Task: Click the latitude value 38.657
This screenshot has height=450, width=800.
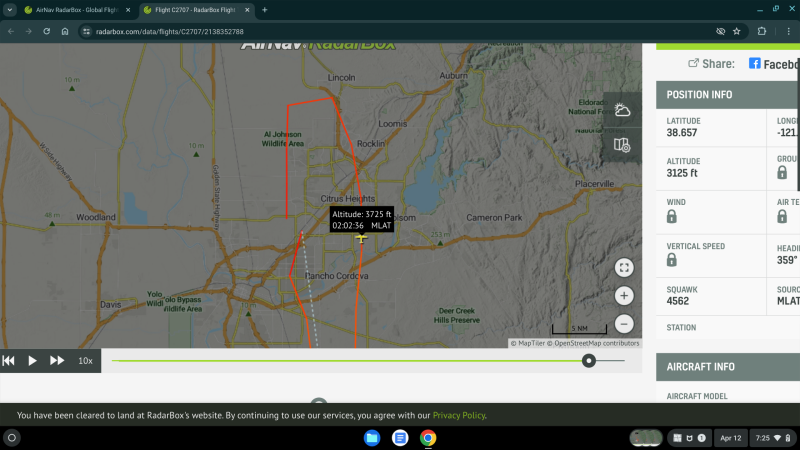Action: pyautogui.click(x=682, y=133)
